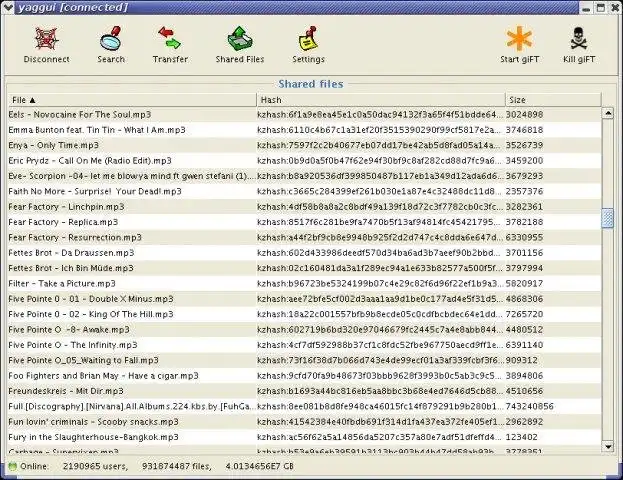Click the 2190965 users status text
The width and height of the screenshot is (623, 480).
(95, 466)
